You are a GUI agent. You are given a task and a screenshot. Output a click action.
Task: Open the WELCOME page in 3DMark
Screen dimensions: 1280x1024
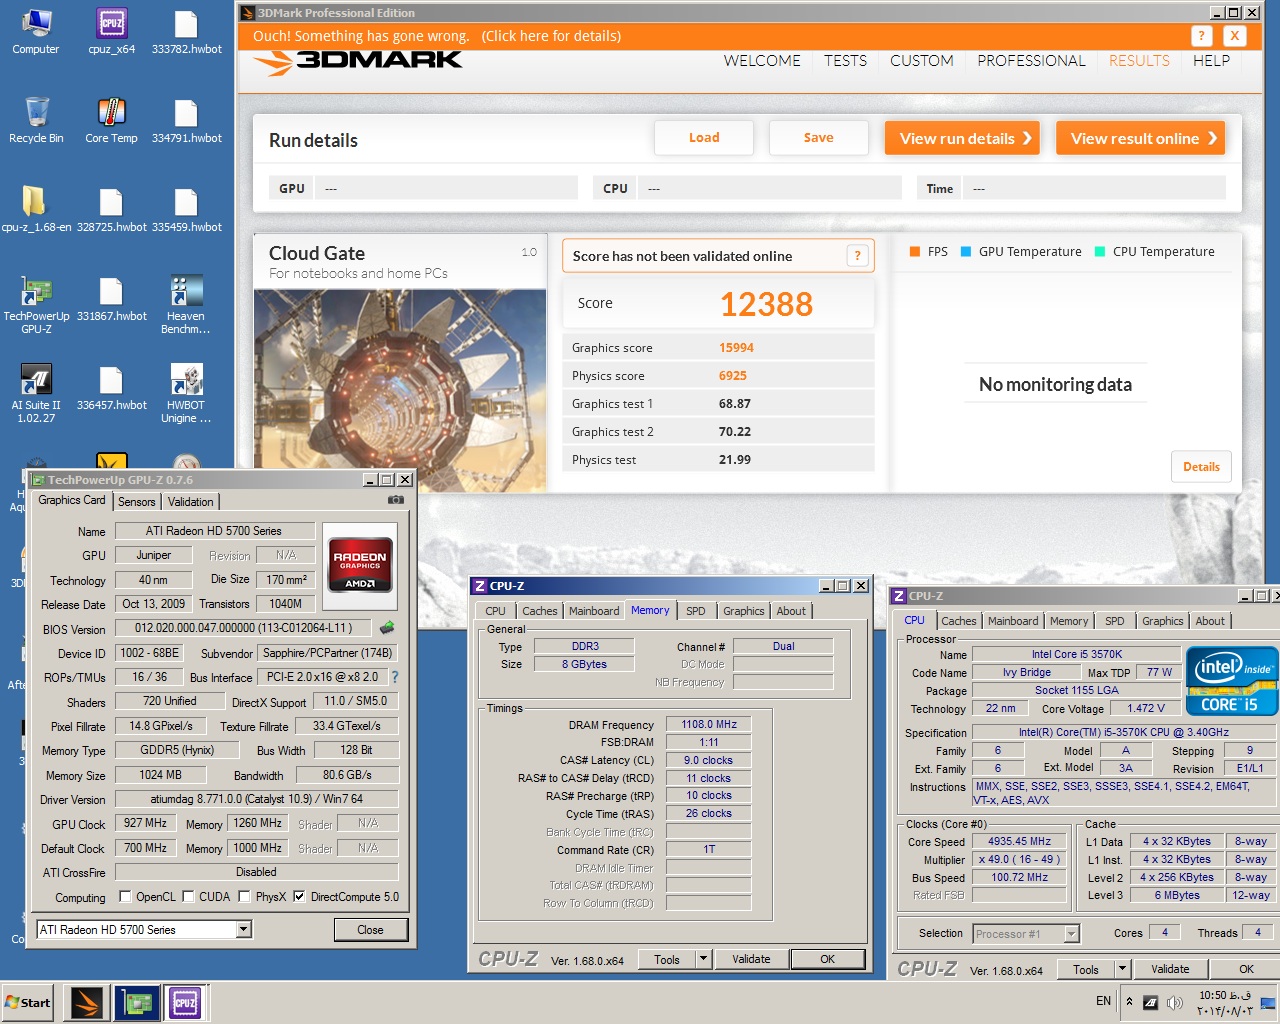(x=762, y=61)
